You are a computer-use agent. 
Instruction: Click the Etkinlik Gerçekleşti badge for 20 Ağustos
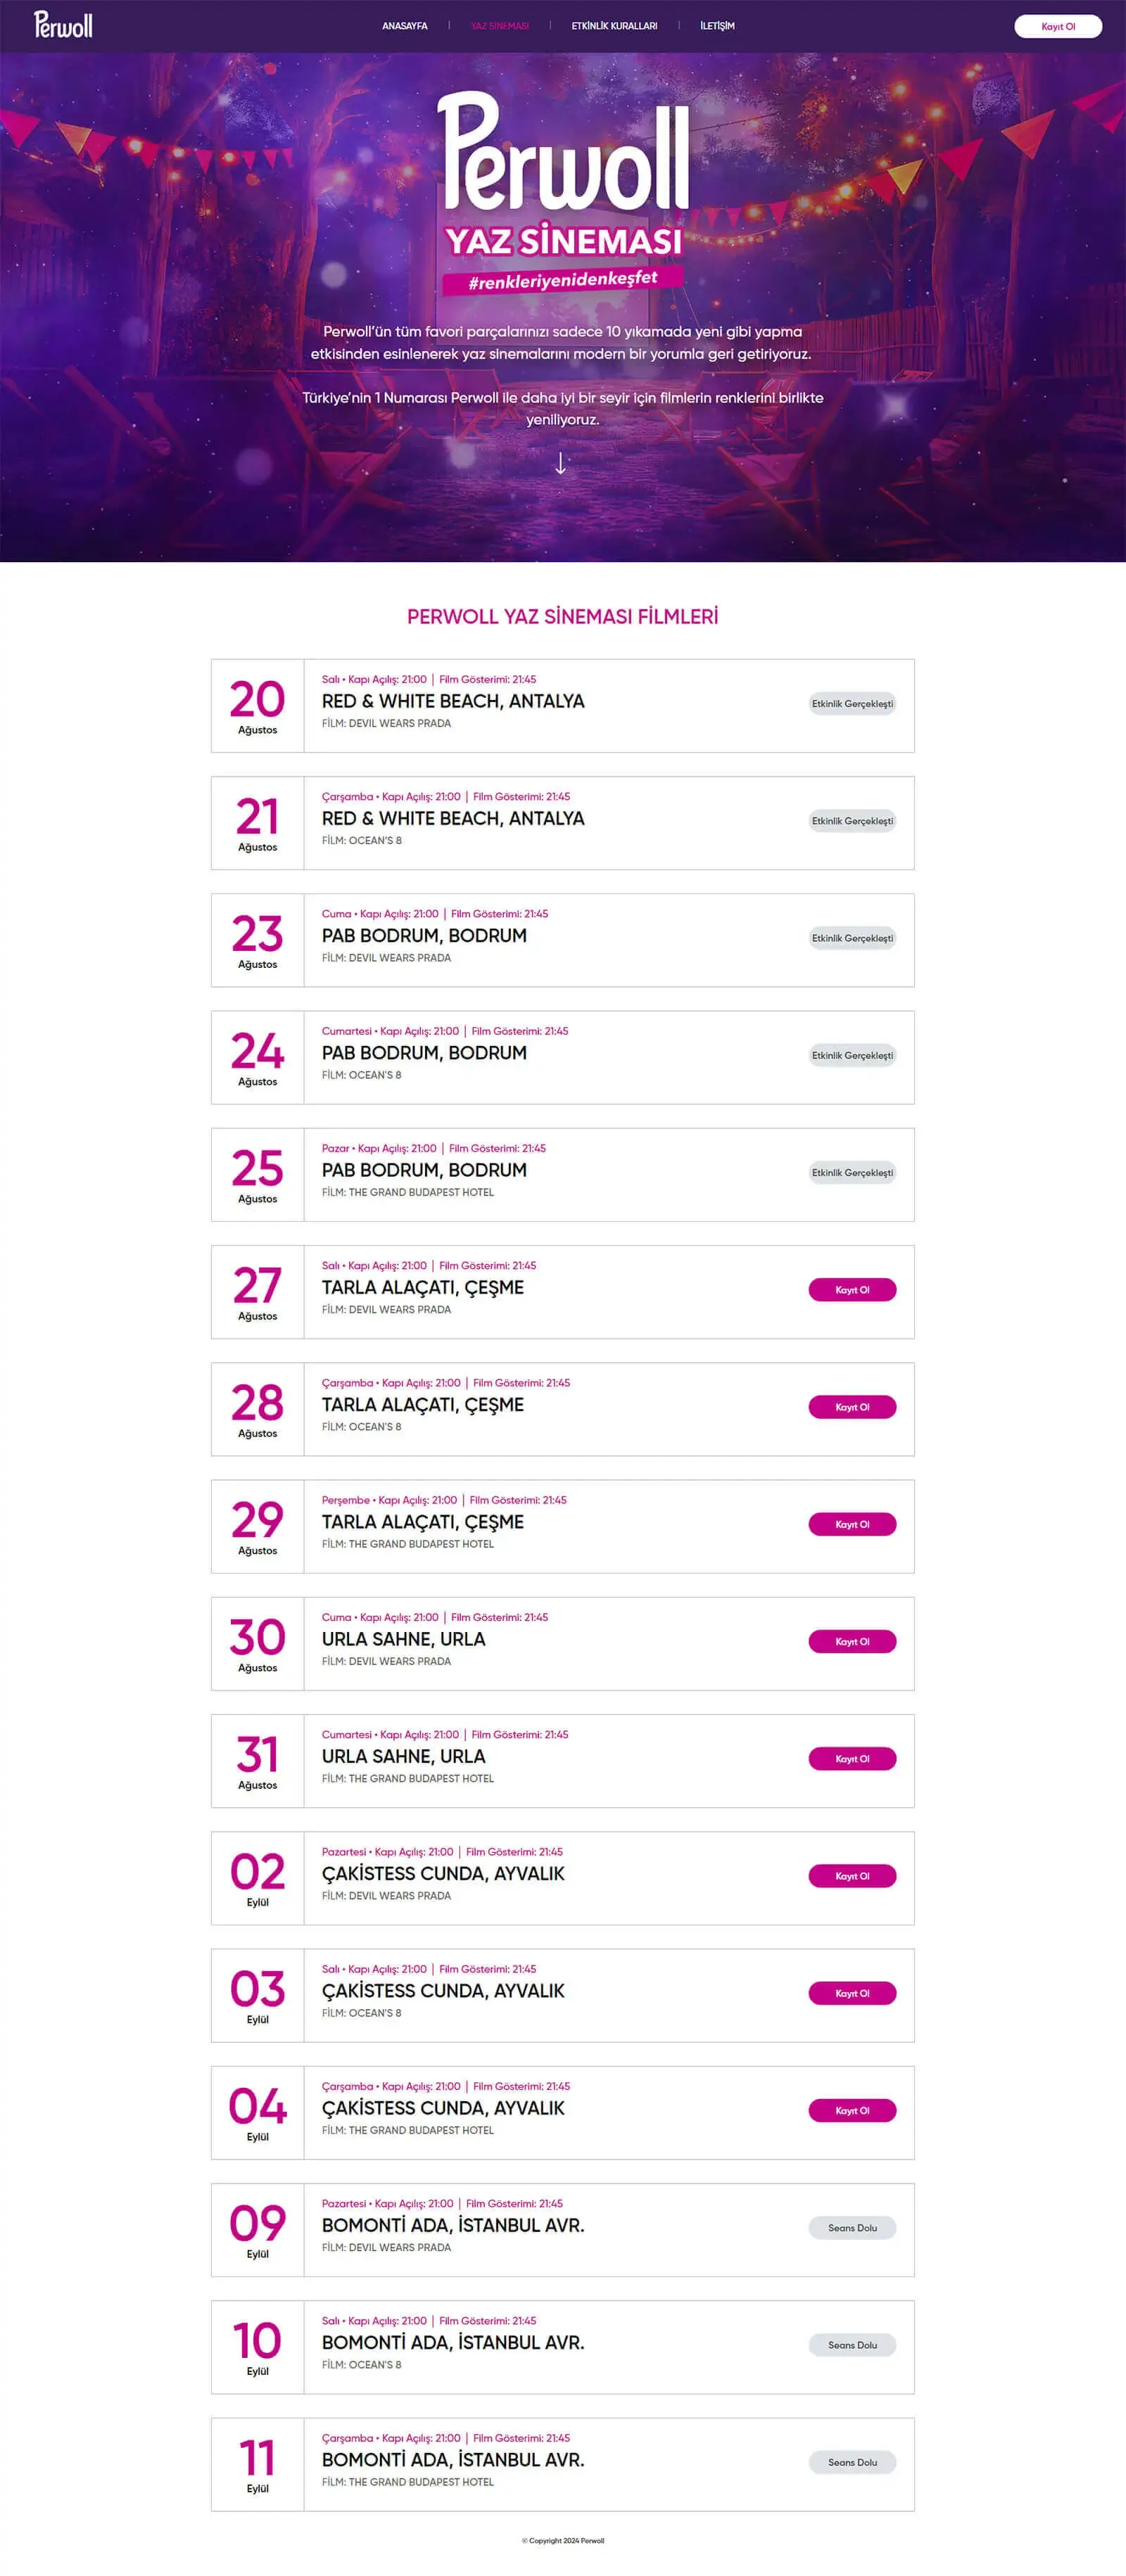tap(852, 704)
